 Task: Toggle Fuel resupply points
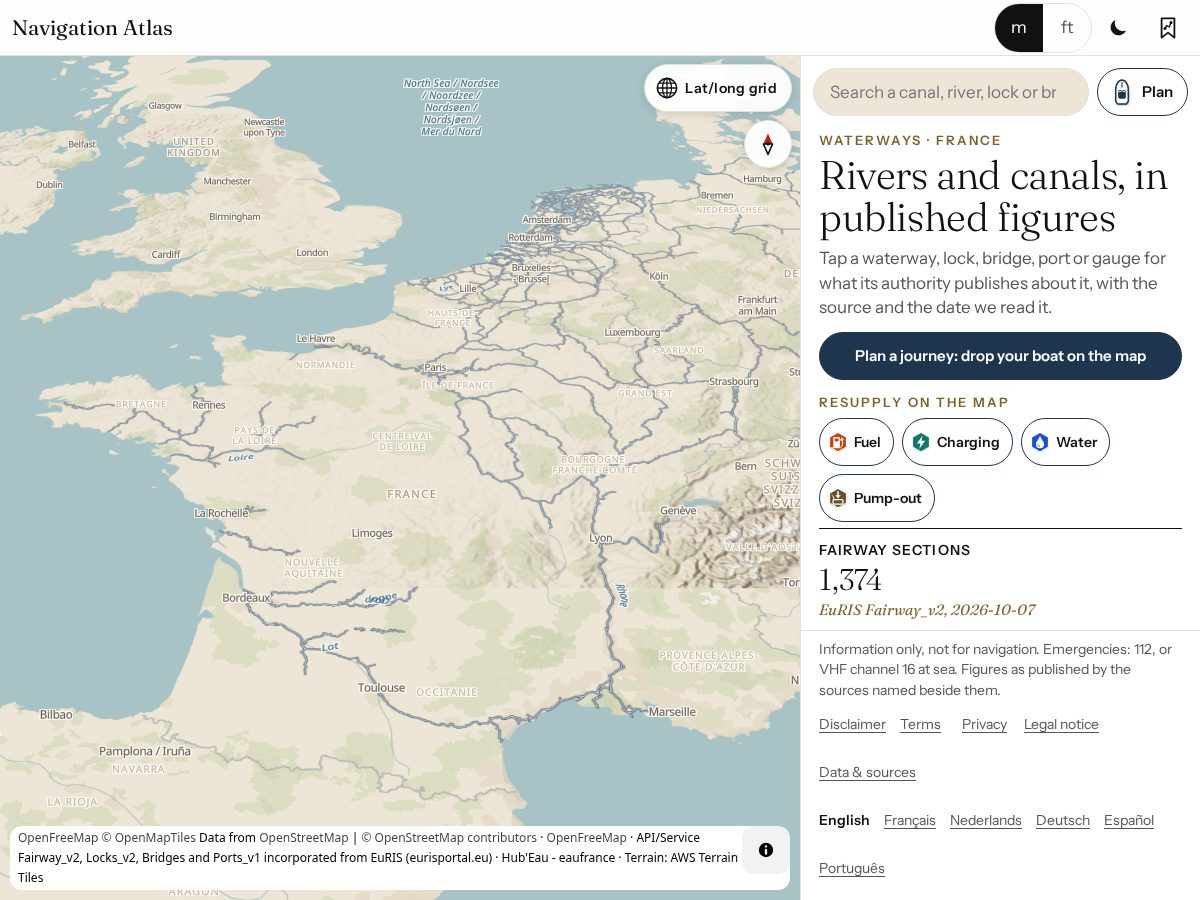pyautogui.click(x=856, y=442)
